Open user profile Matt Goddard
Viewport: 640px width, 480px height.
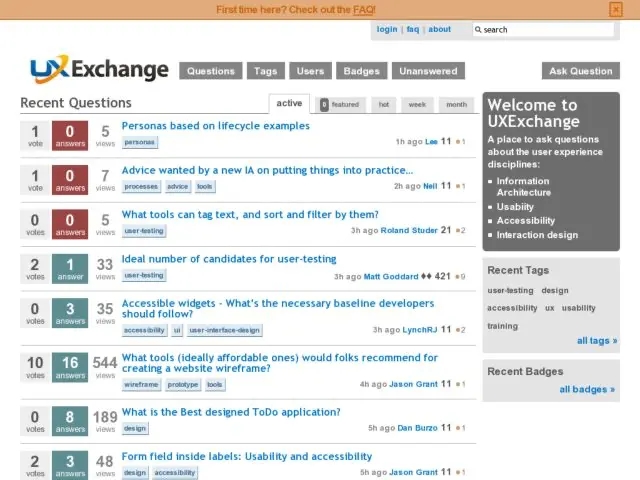coord(391,277)
